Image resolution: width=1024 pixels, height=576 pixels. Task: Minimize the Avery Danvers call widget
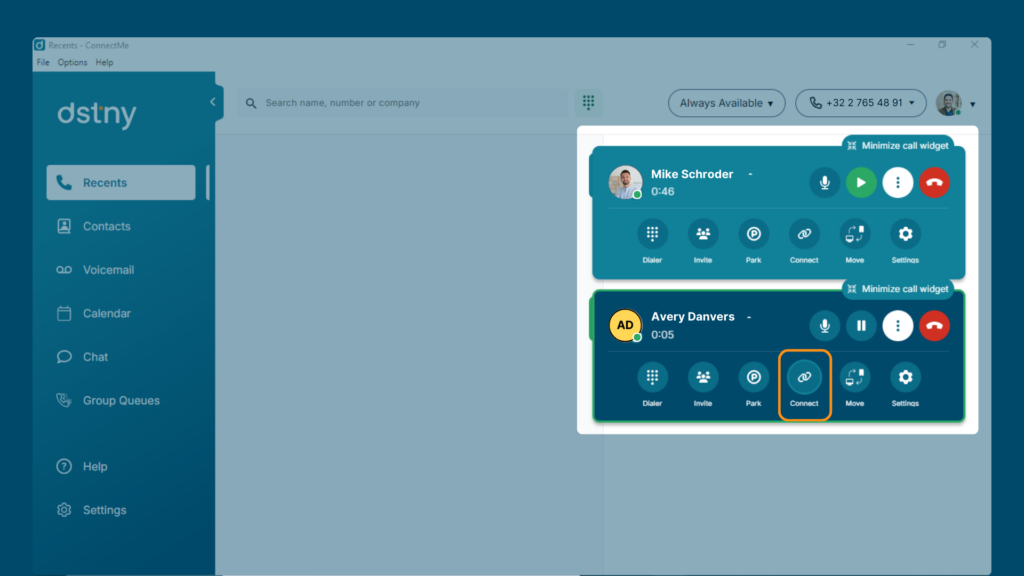point(898,289)
